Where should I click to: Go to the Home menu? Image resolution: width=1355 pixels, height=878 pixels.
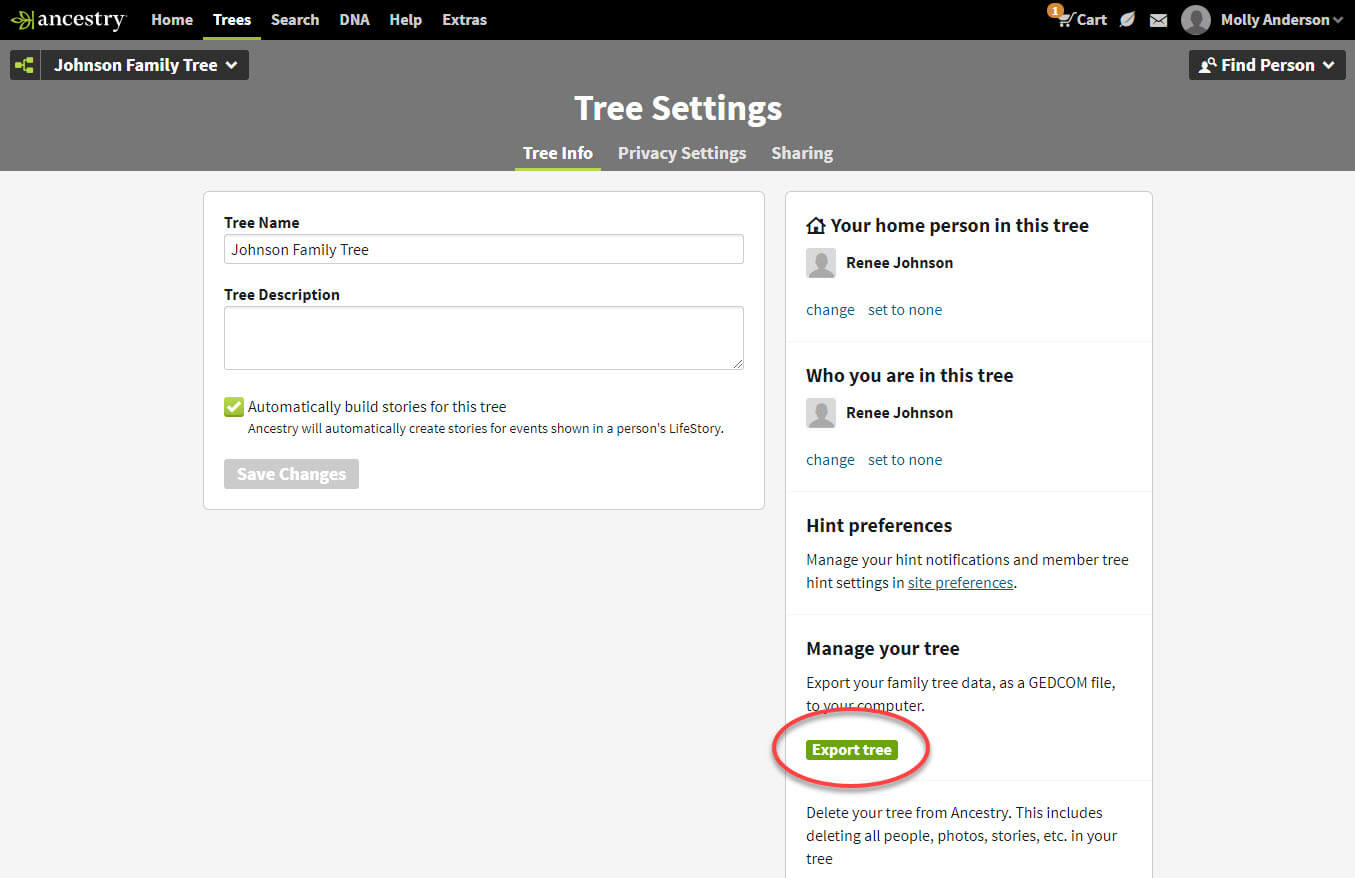[x=172, y=20]
